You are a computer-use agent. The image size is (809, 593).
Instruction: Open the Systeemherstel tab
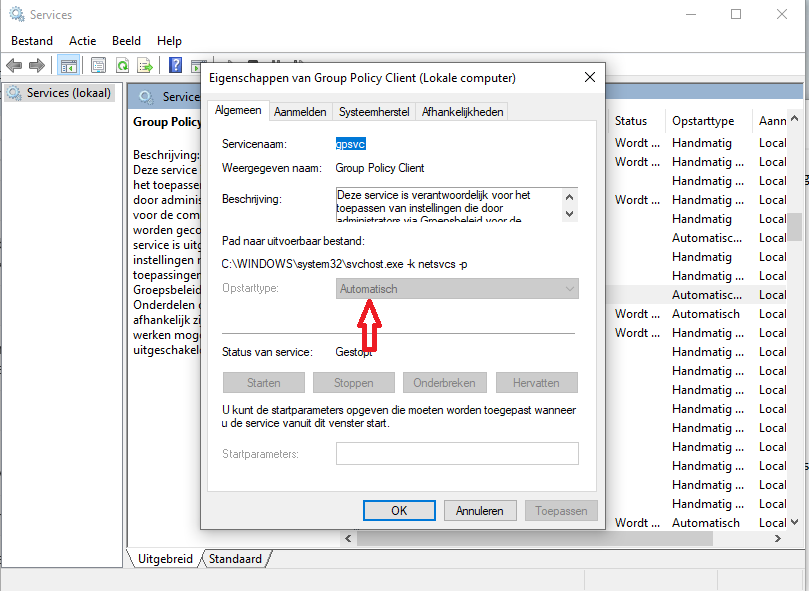point(374,112)
